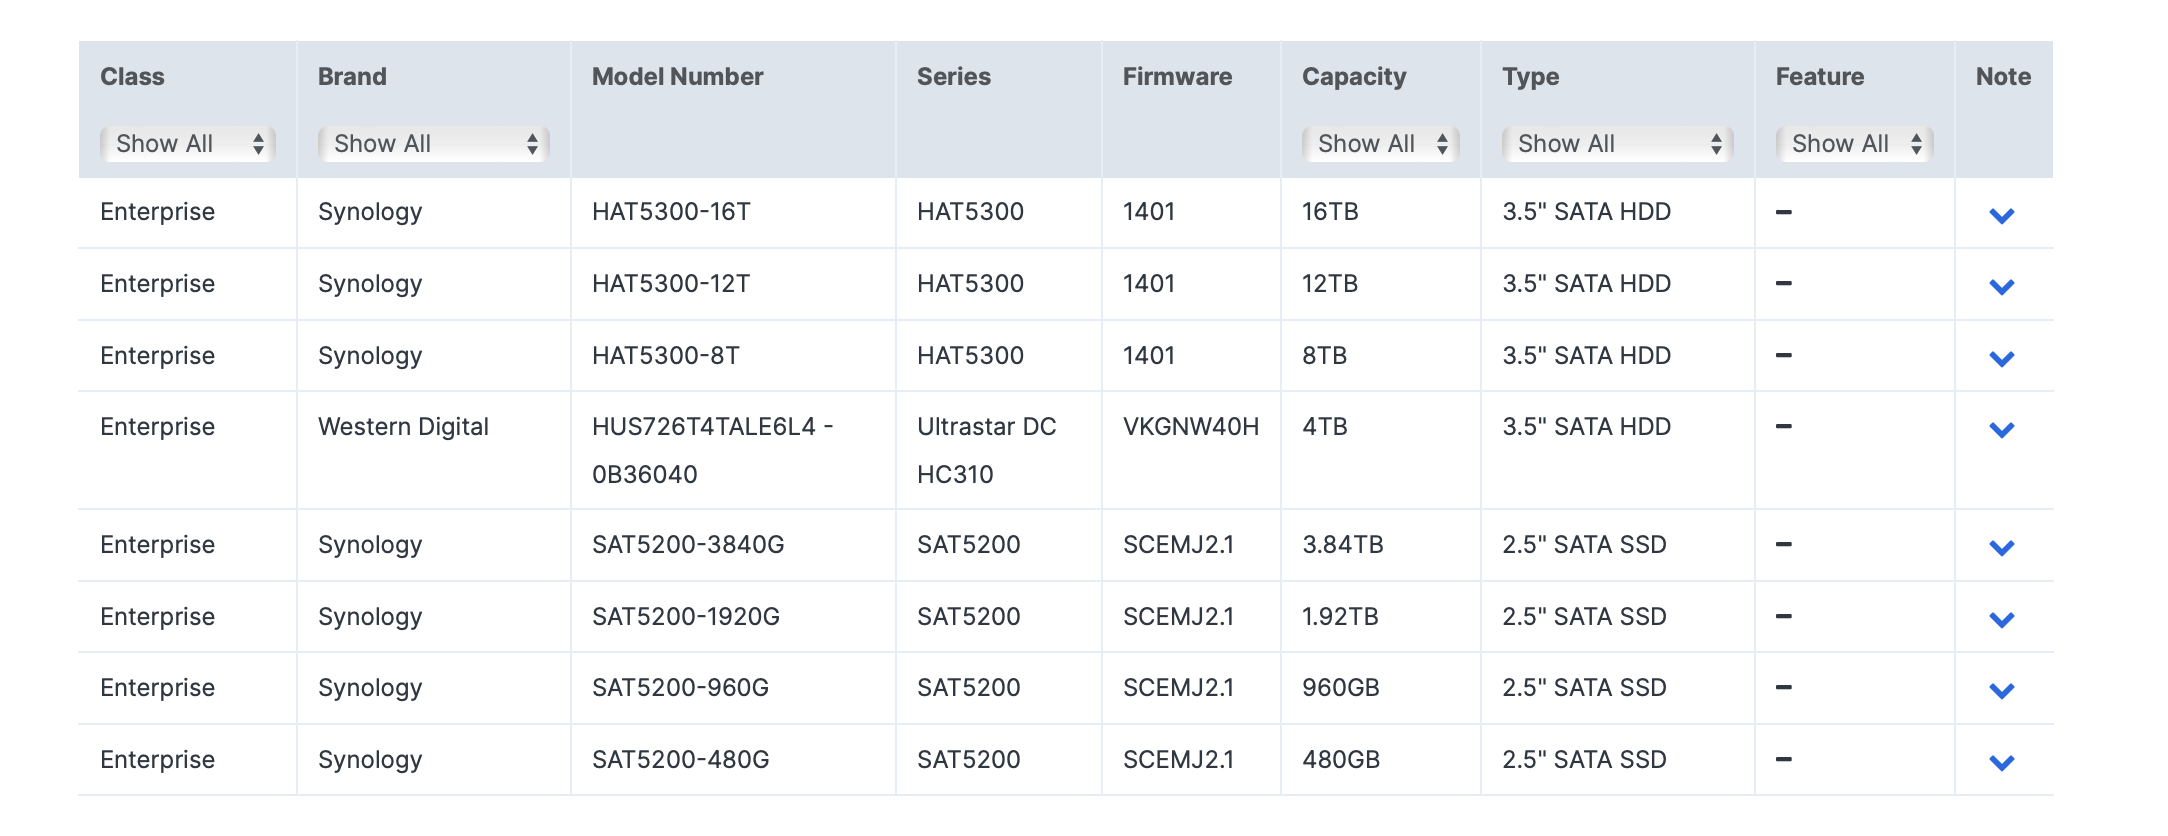Select the HAT5300-16T model number cell
Screen dimensions: 2168x836
point(671,212)
